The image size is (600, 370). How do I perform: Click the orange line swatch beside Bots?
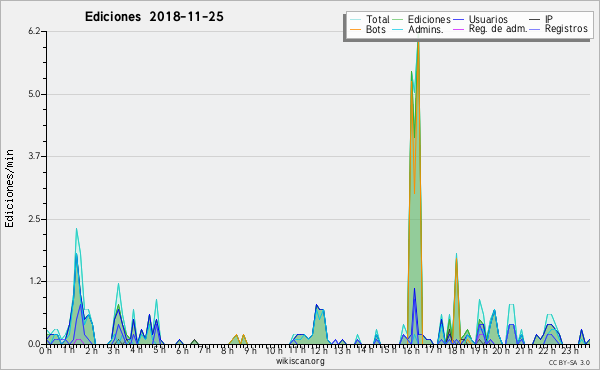click(x=355, y=29)
